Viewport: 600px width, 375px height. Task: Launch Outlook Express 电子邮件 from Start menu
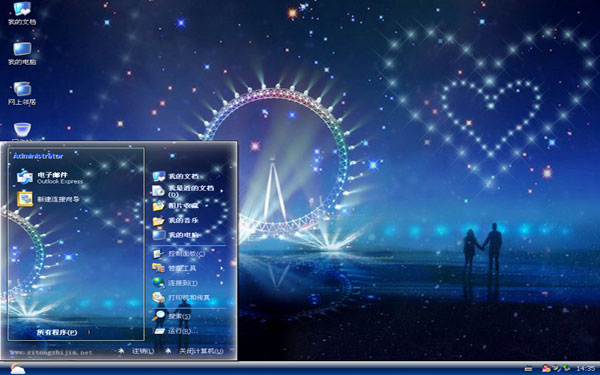click(x=50, y=178)
